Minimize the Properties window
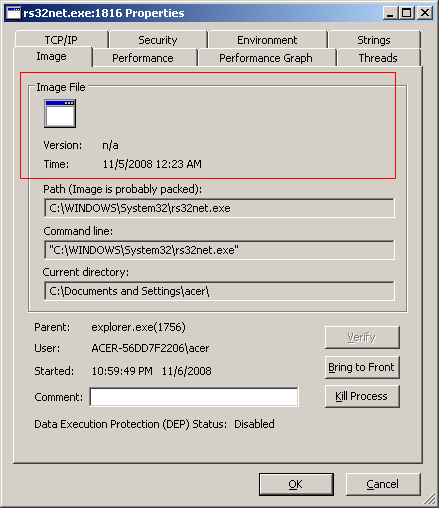 [x=390, y=13]
